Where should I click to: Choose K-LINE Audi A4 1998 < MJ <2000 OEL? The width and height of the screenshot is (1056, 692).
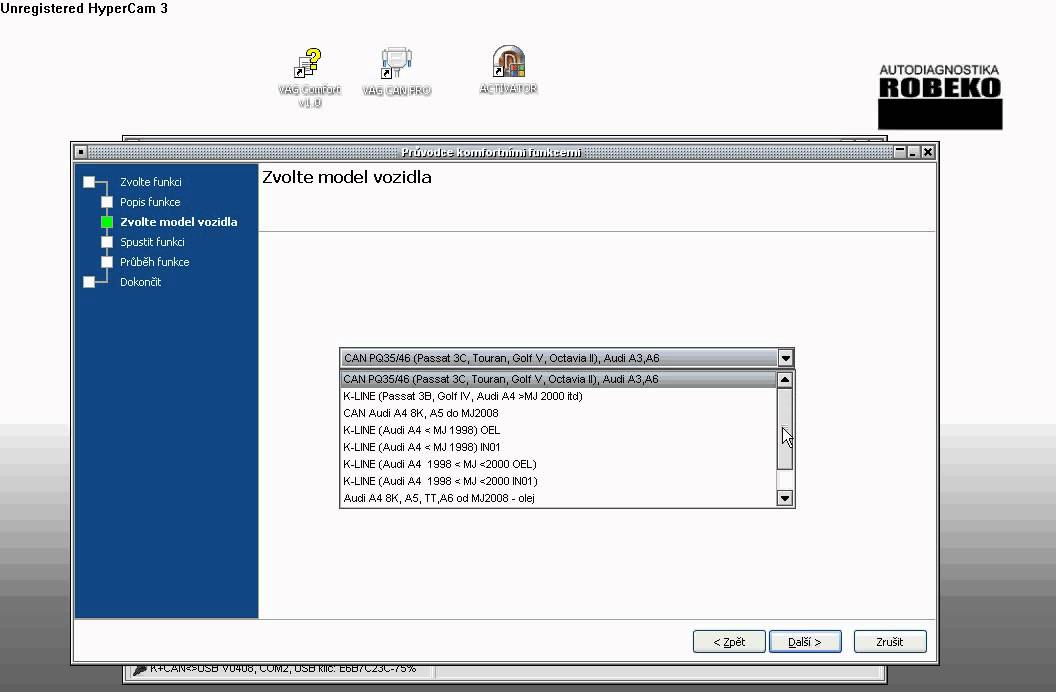coord(558,464)
